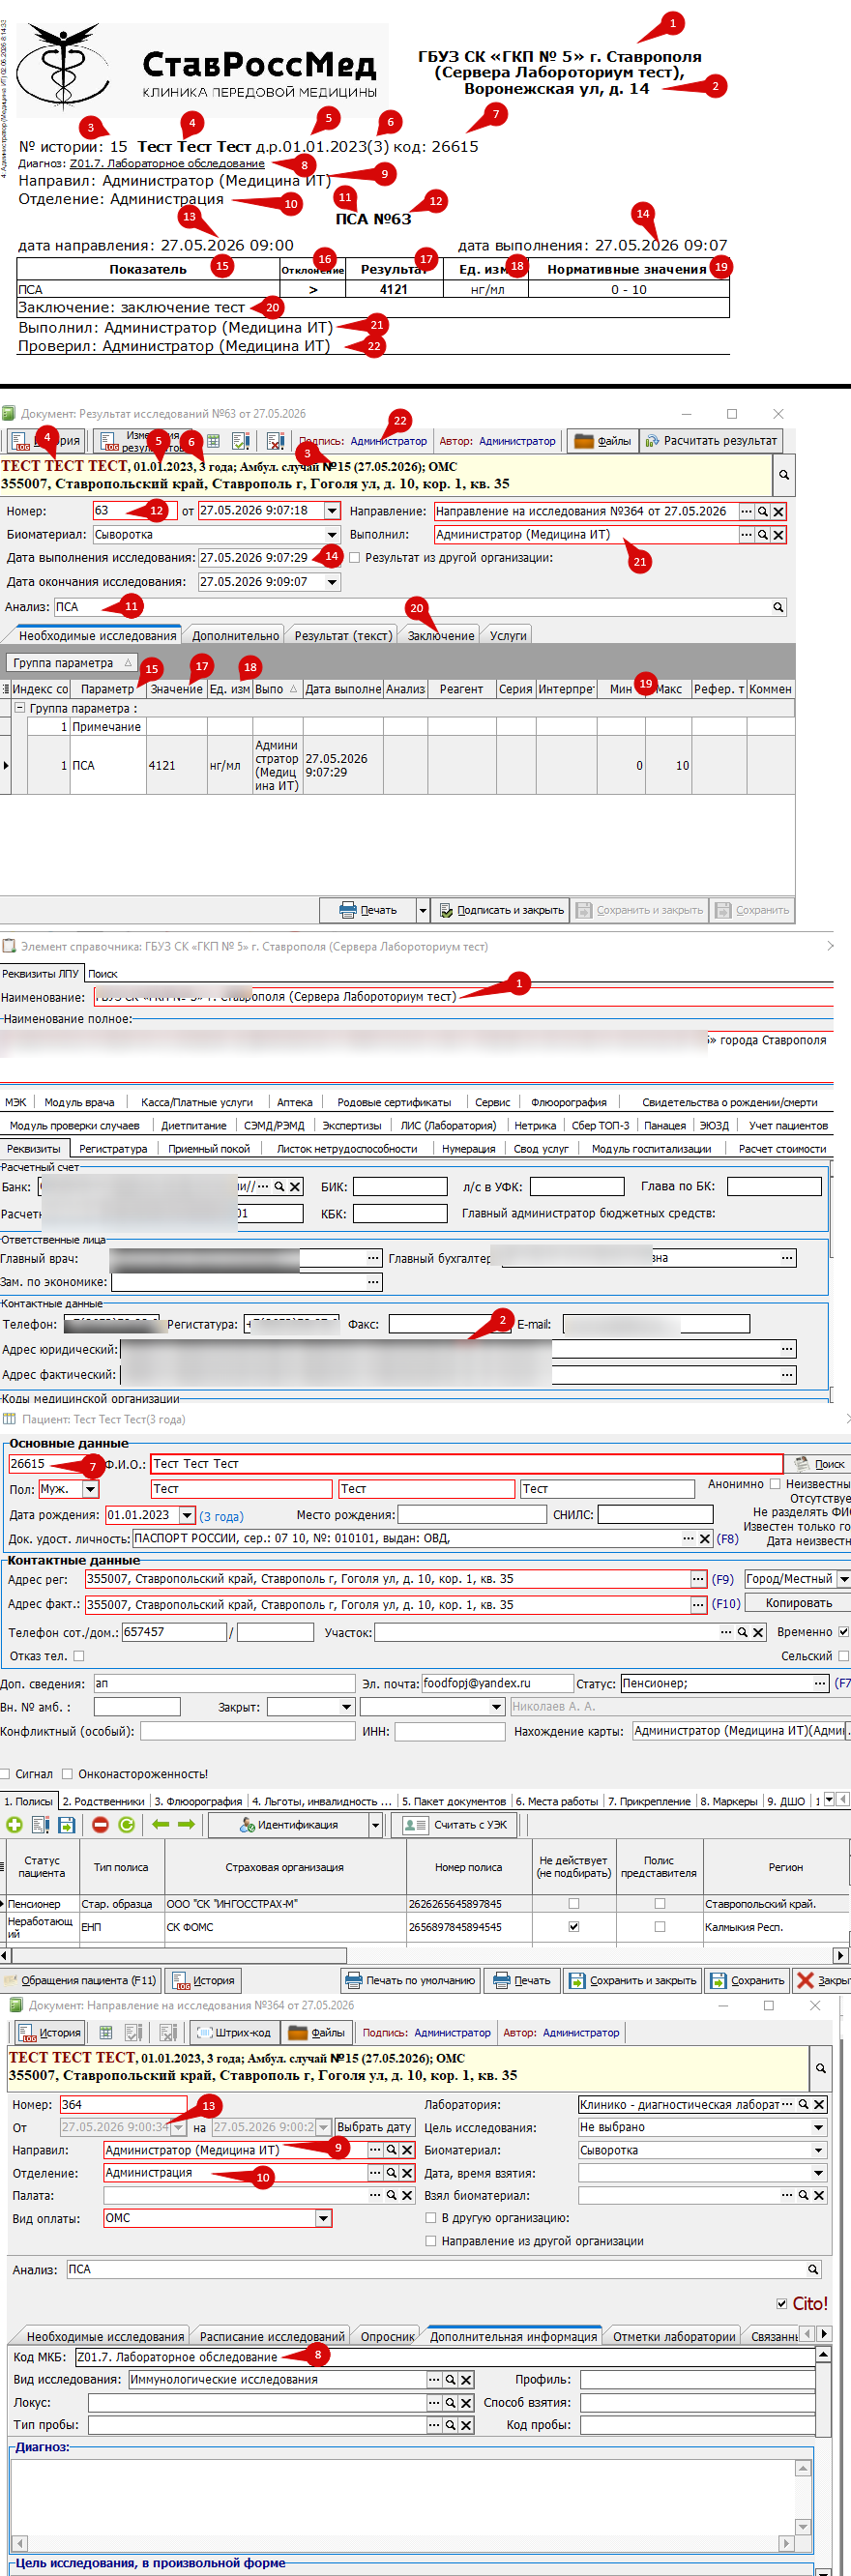Open the Лаборатория (ЛИС) tab in the ЛПУ settings
Screen dimensions: 851x2576
tap(448, 1126)
